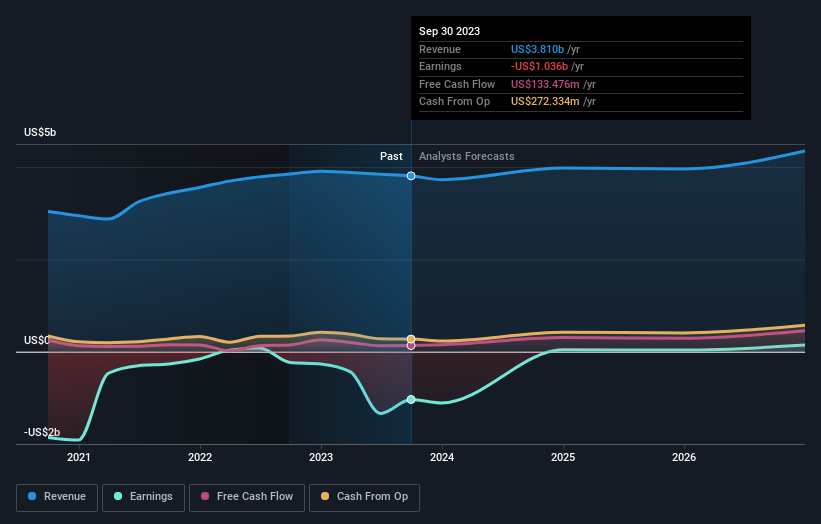This screenshot has width=821, height=524.
Task: Click the 2021 x-axis label
Action: tap(79, 458)
